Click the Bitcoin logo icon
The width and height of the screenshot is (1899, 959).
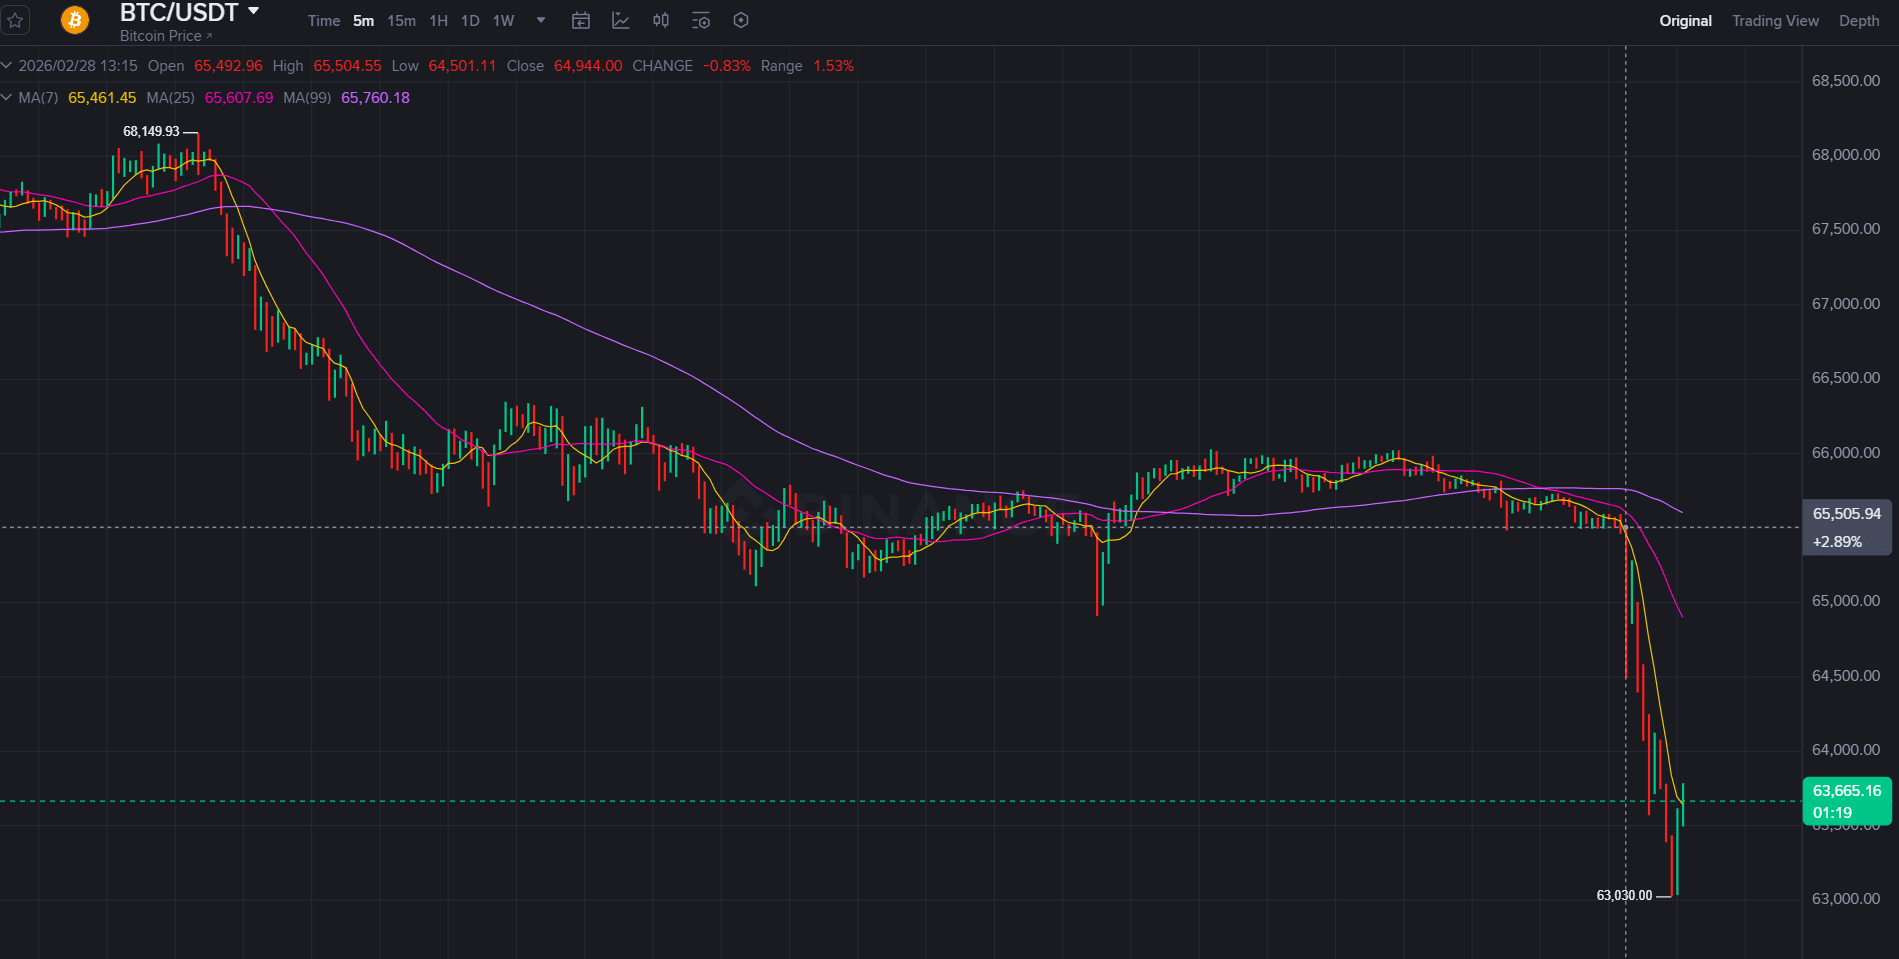pos(73,20)
